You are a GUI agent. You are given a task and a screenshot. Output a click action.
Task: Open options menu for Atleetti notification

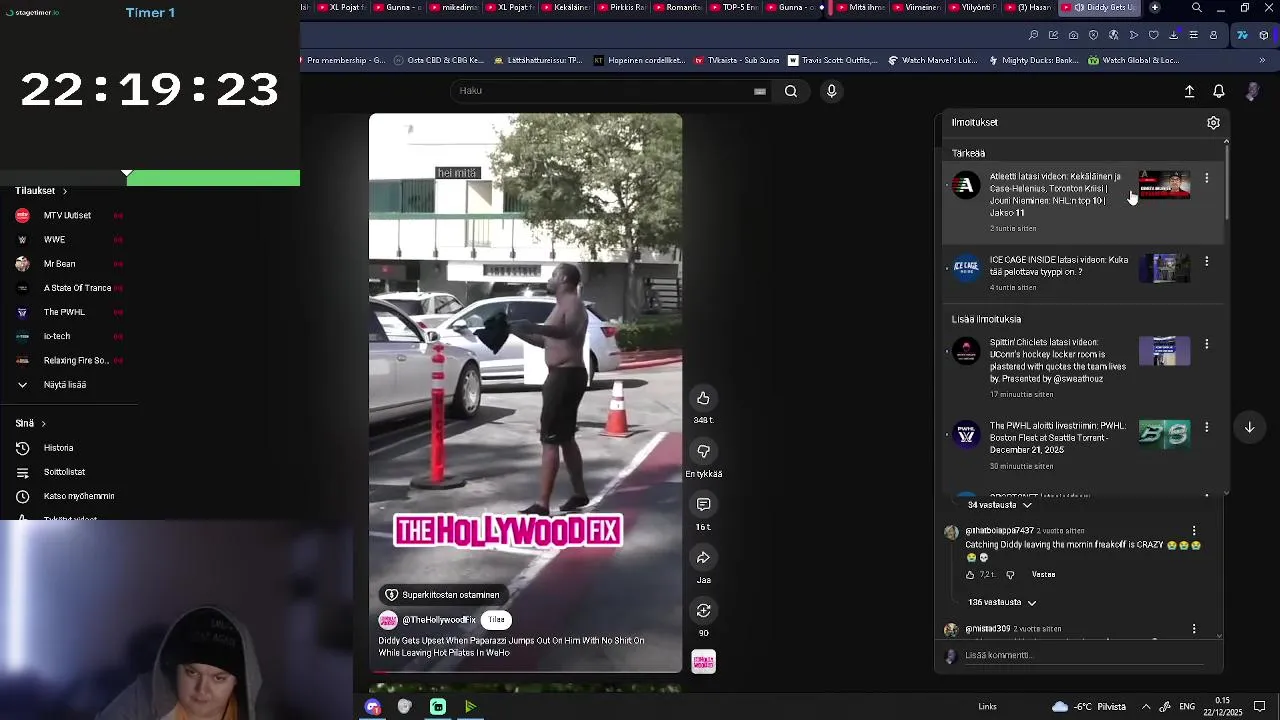[1206, 178]
